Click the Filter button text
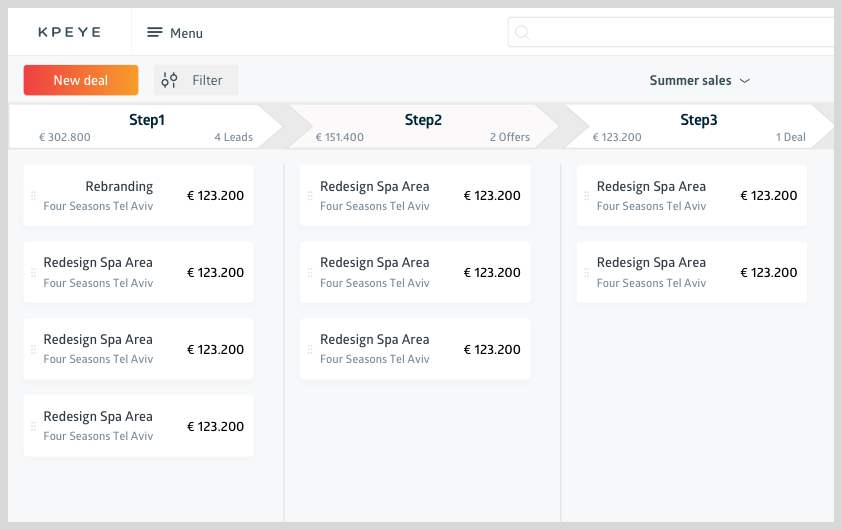The height and width of the screenshot is (530, 842). coord(207,80)
